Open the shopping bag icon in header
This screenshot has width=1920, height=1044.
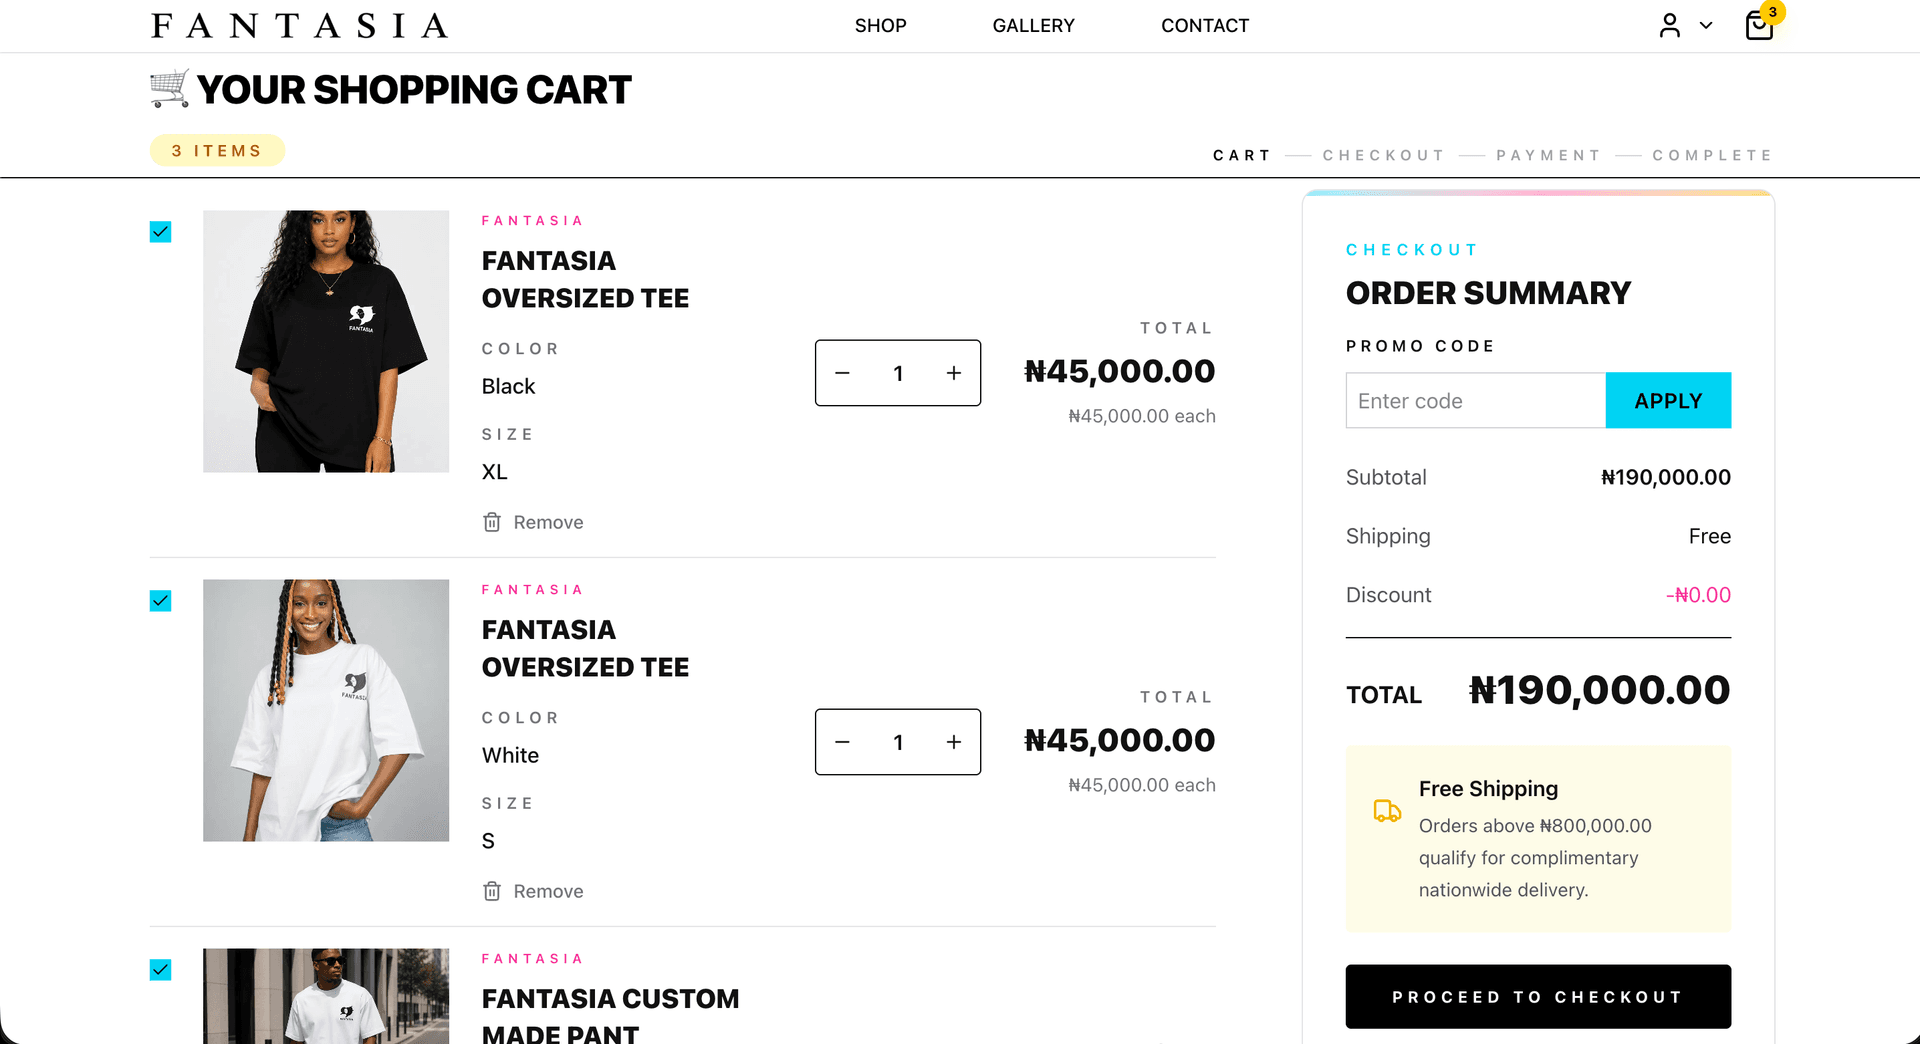tap(1759, 26)
